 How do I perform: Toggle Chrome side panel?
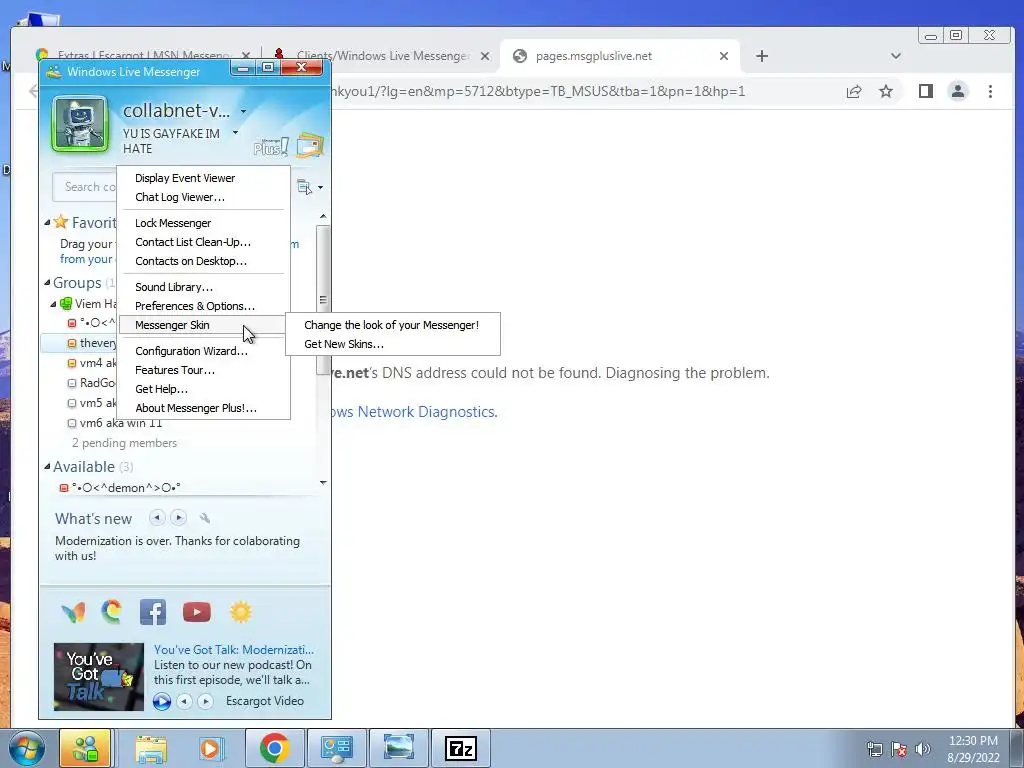click(925, 91)
